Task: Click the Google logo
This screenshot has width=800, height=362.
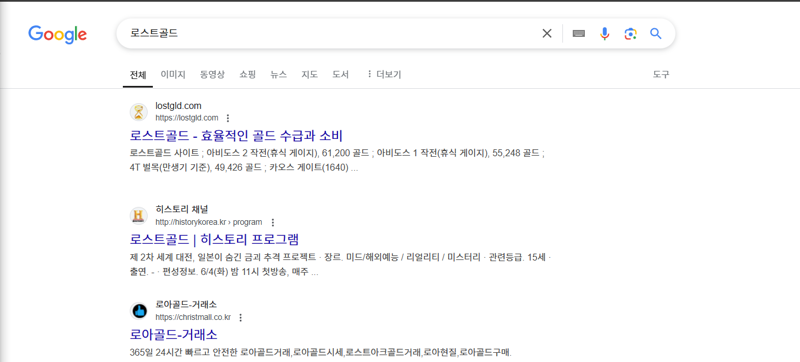Action: tap(57, 35)
